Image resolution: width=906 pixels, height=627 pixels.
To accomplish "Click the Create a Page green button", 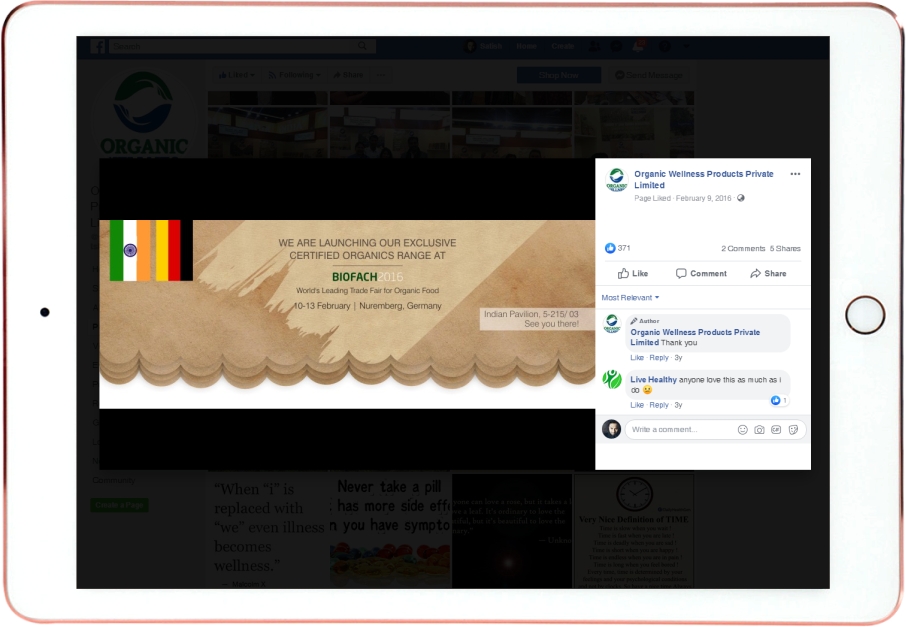I will (x=119, y=505).
